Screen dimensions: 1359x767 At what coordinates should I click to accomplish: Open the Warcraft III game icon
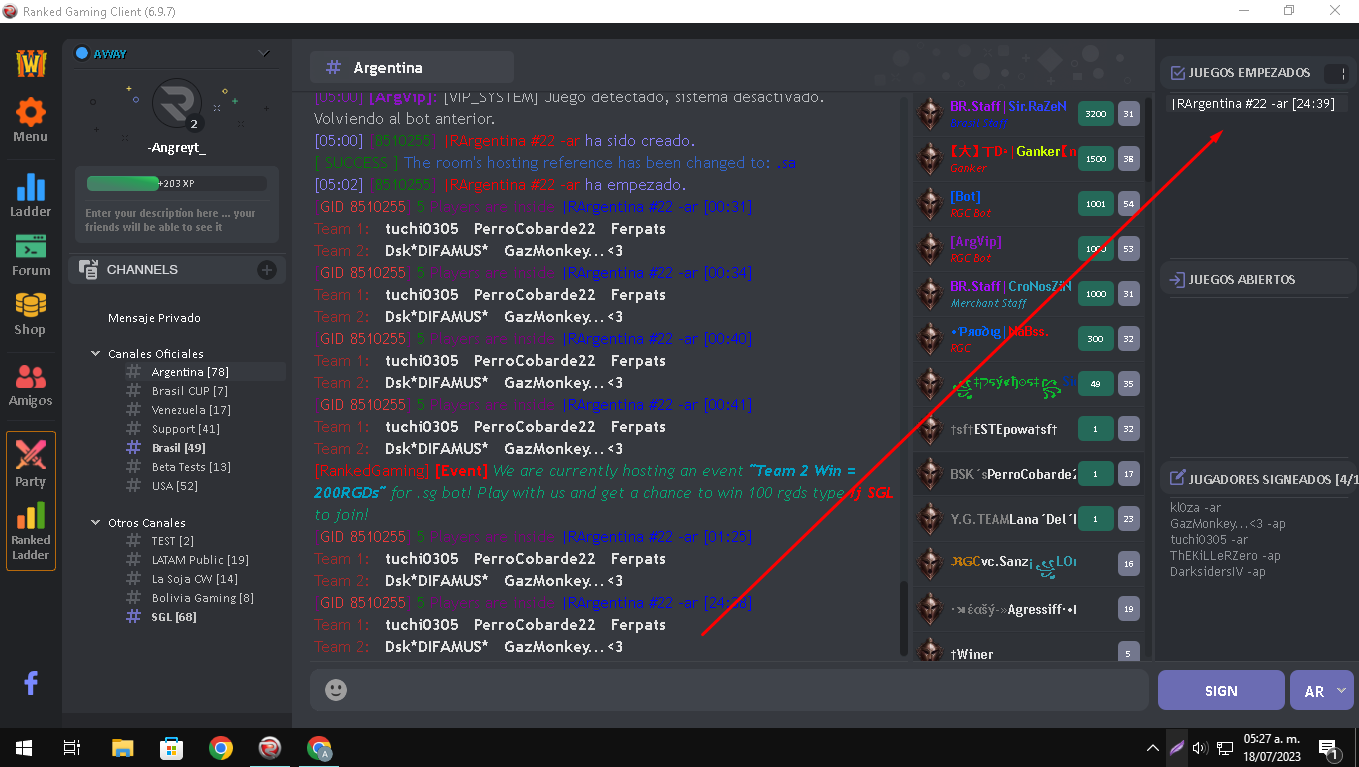(x=30, y=62)
